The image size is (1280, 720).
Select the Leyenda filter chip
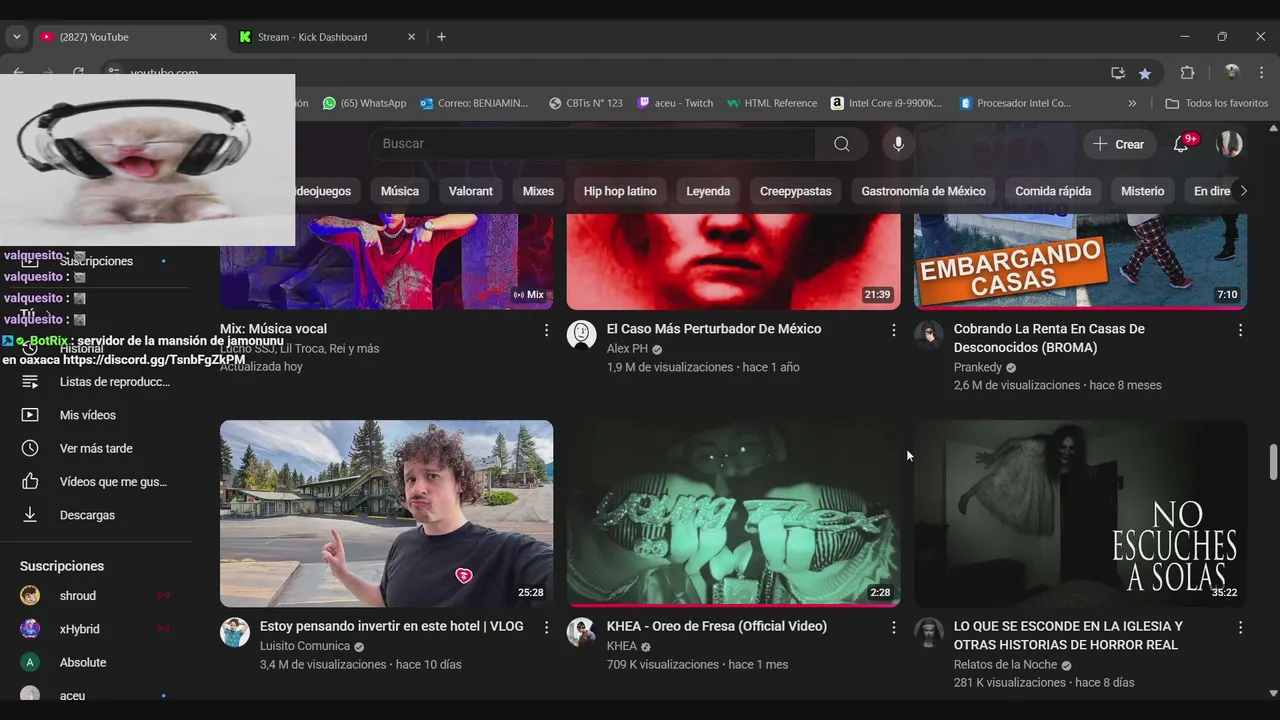pyautogui.click(x=708, y=191)
